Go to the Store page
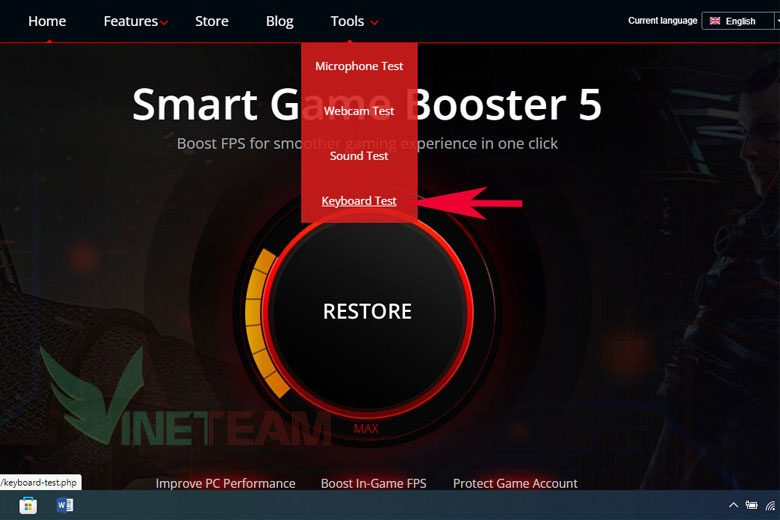The image size is (780, 520). pyautogui.click(x=211, y=21)
